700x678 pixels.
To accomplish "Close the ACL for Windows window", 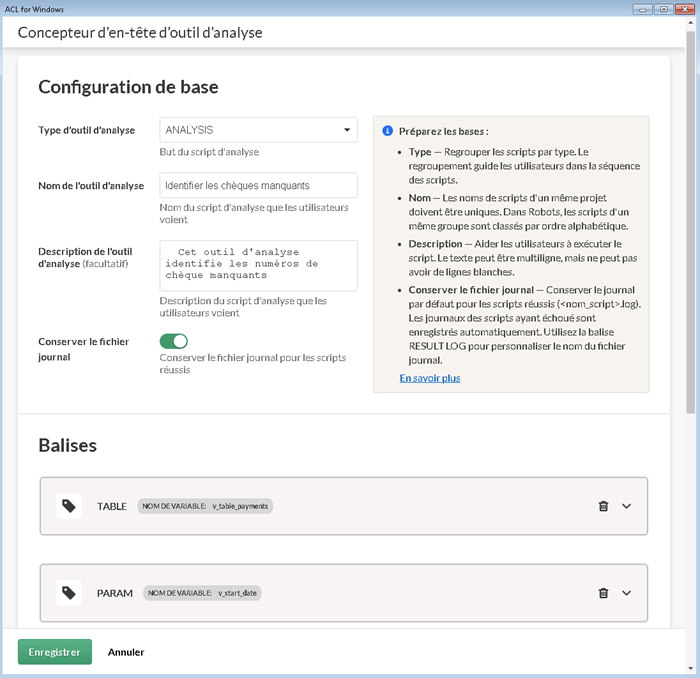I will [x=683, y=8].
